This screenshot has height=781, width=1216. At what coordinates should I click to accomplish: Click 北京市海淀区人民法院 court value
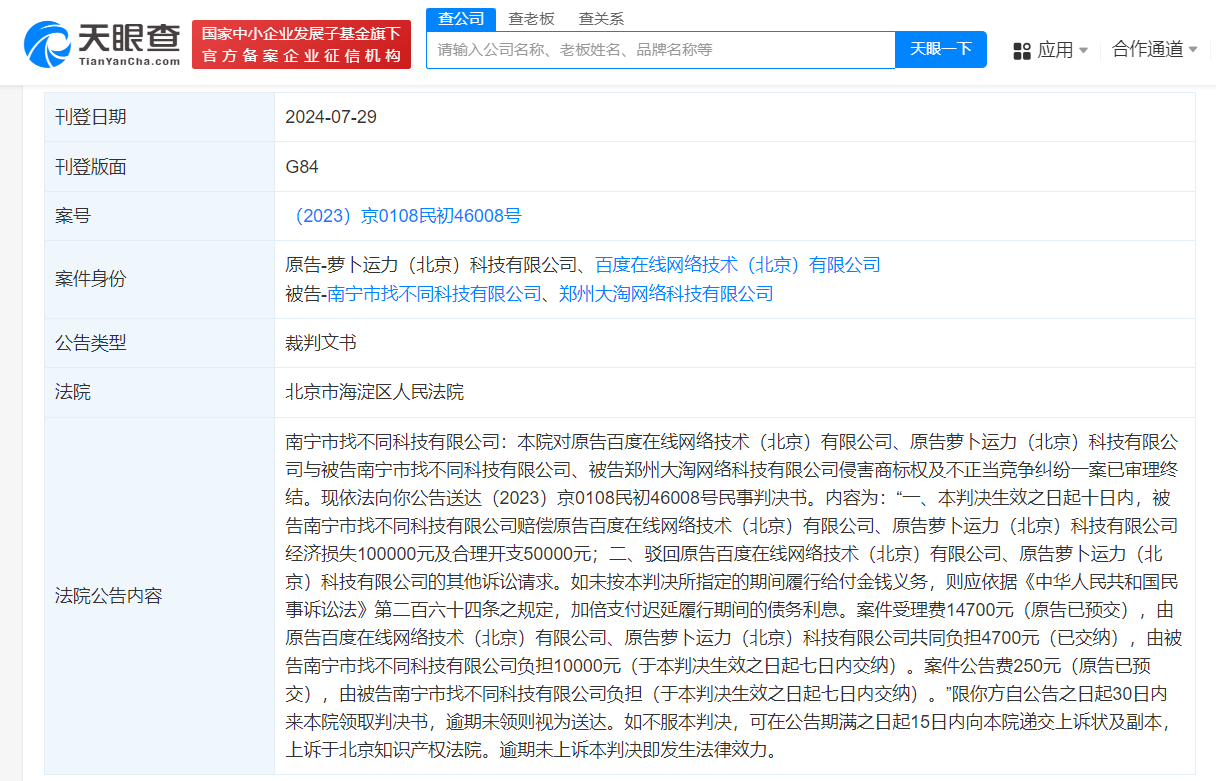375,392
